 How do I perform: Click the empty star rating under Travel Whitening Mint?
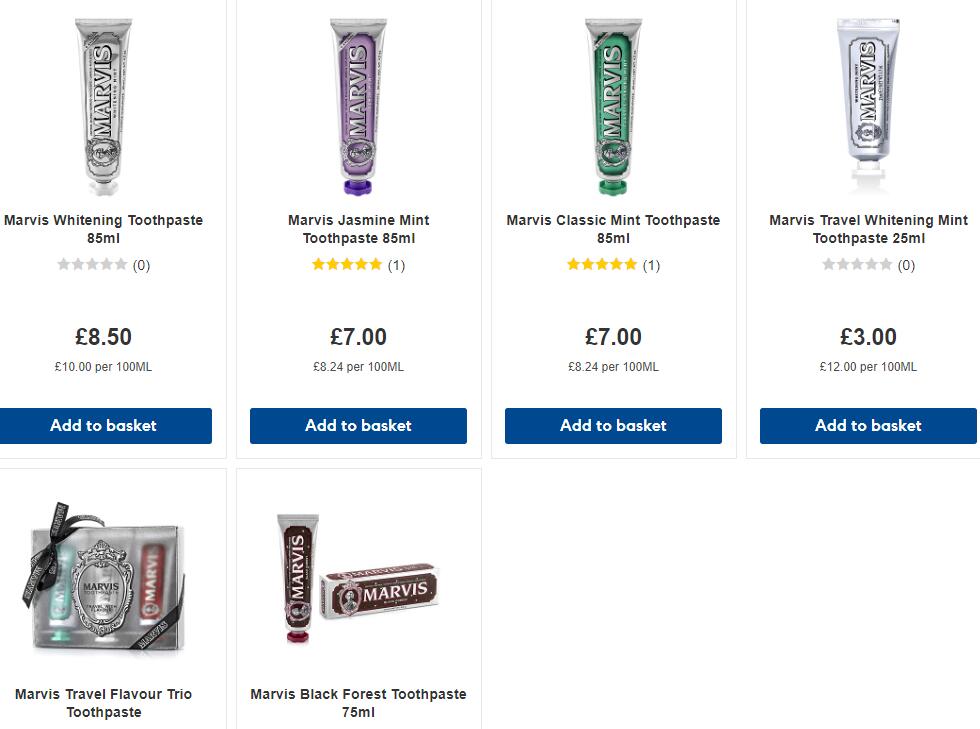[857, 265]
